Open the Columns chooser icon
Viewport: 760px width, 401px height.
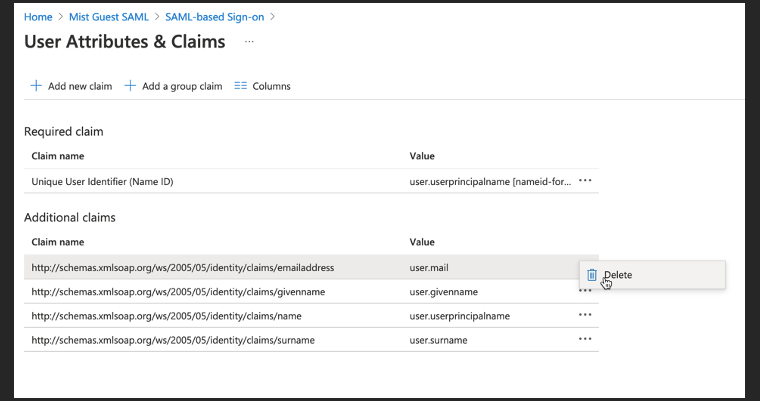coord(240,86)
